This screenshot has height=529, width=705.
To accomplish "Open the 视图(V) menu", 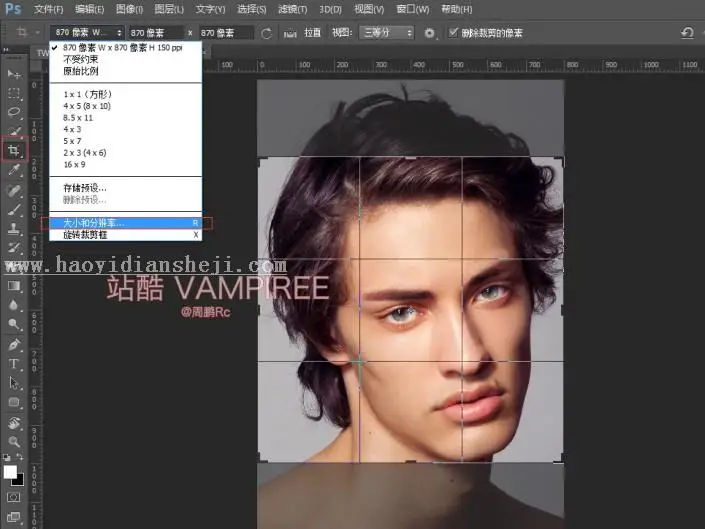I will pyautogui.click(x=369, y=9).
